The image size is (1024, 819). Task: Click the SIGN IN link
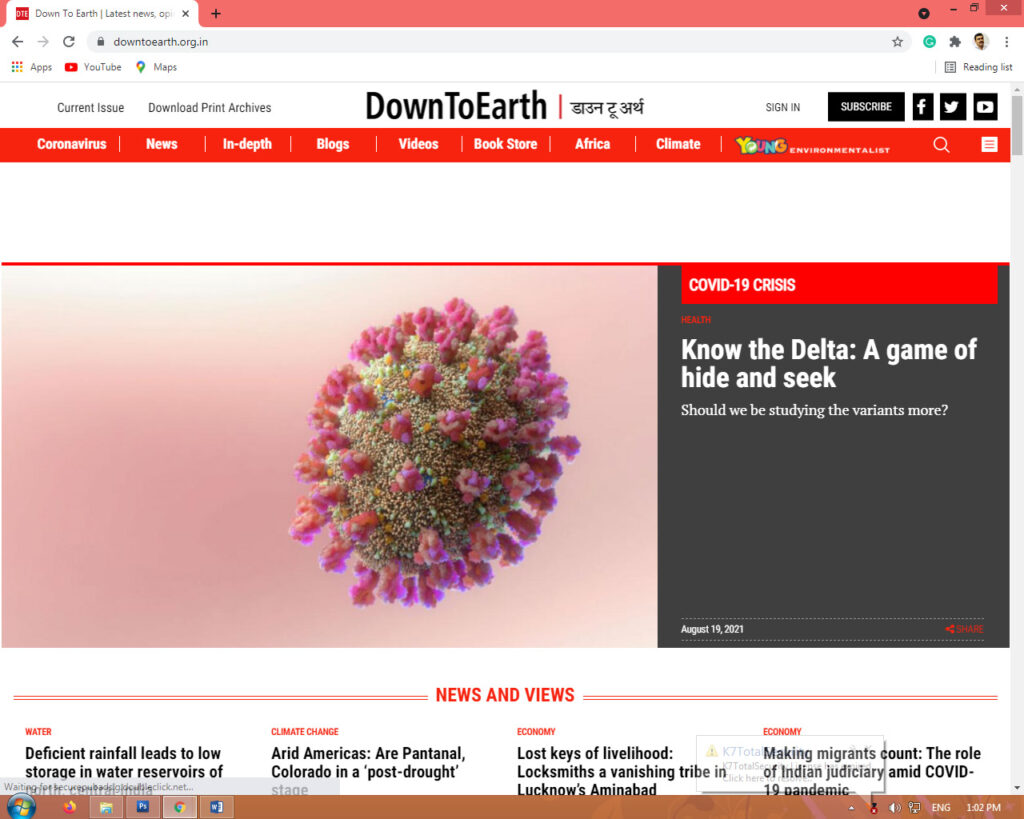pyautogui.click(x=782, y=107)
